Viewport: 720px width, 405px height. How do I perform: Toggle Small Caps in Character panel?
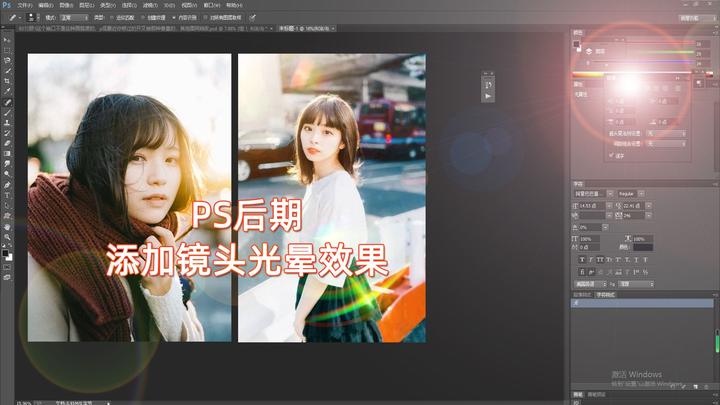609,260
